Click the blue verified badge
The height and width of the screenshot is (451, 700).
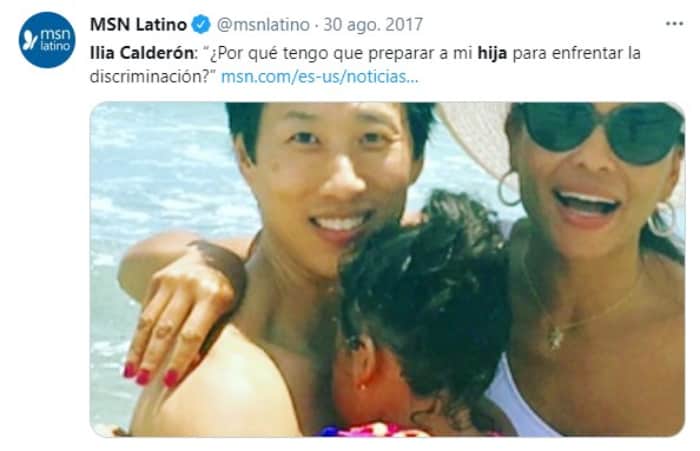[x=201, y=25]
